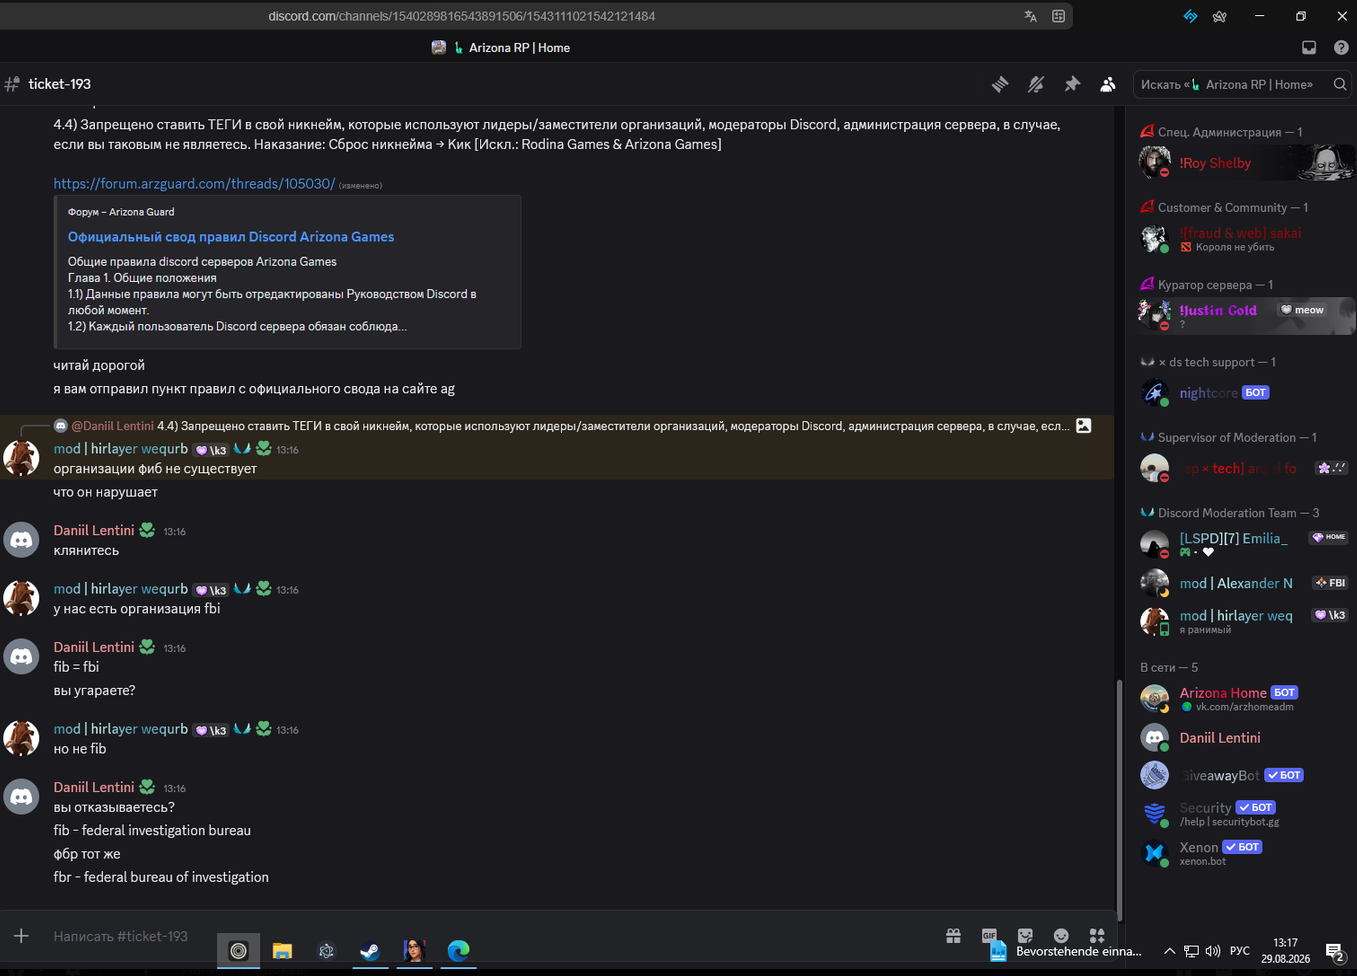The width and height of the screenshot is (1357, 976).
Task: Select the GiveawayBot member
Action: point(1246,775)
